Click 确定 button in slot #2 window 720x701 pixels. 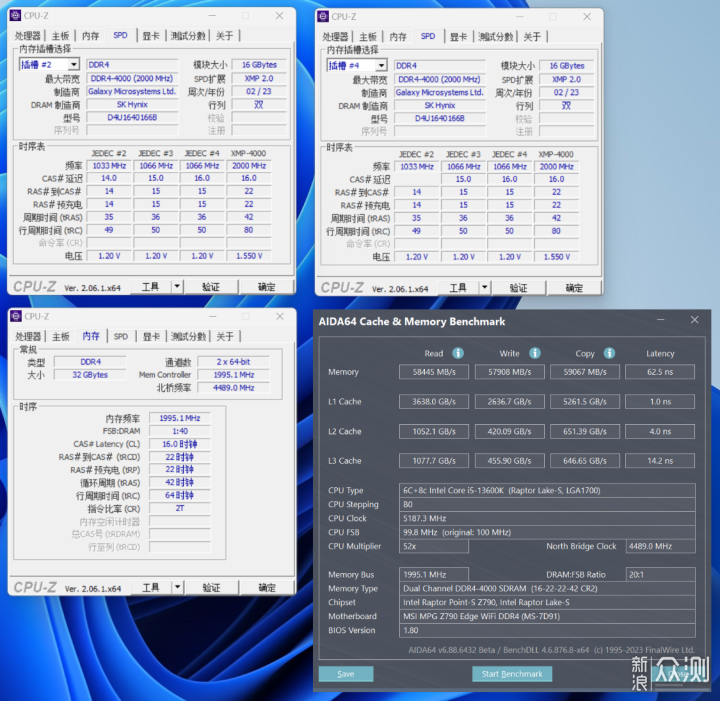click(x=266, y=287)
